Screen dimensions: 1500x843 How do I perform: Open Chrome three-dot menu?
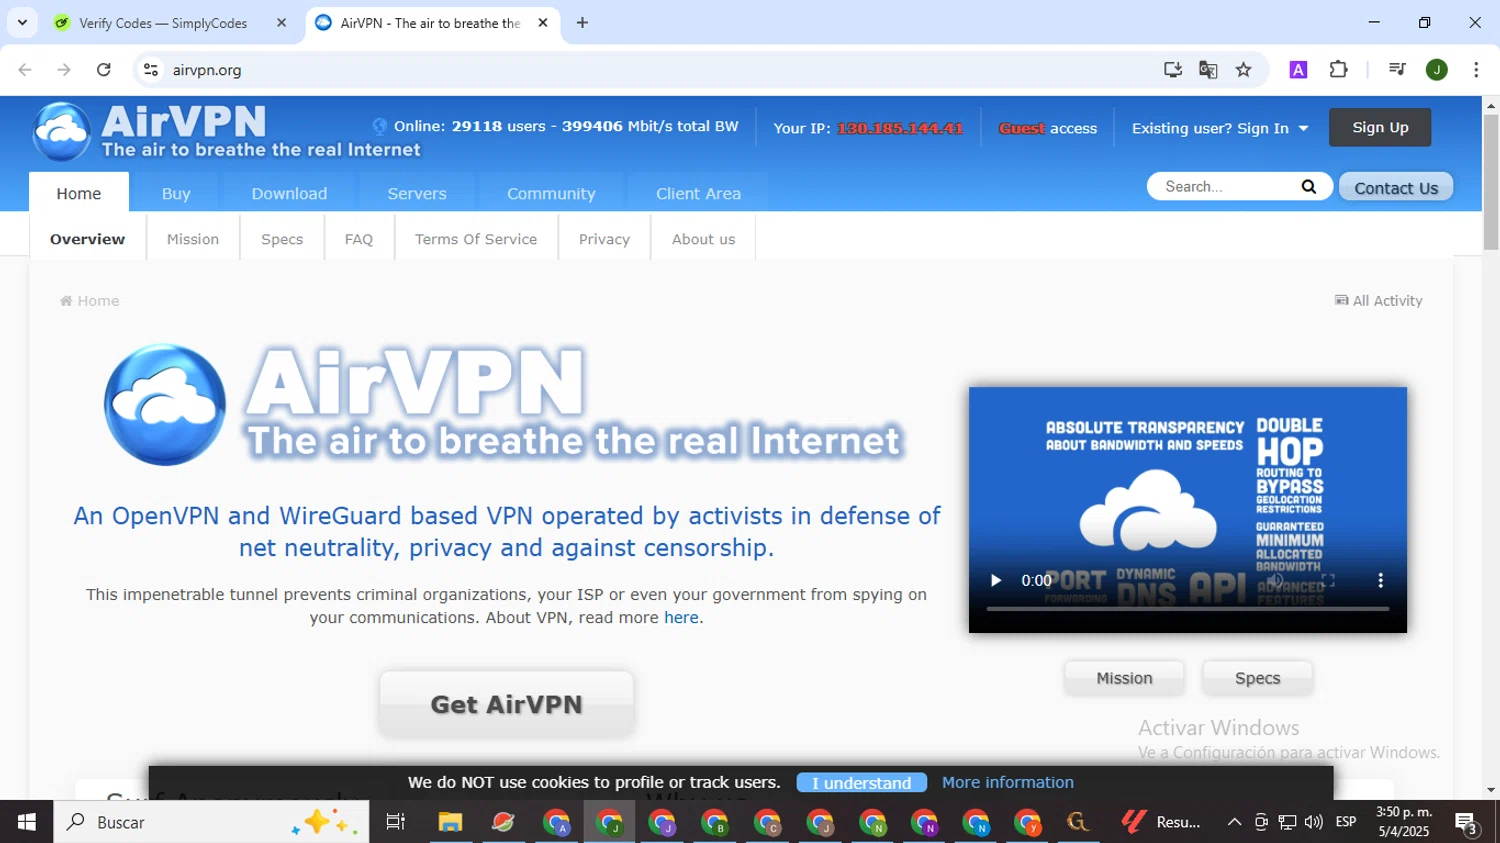(1476, 70)
